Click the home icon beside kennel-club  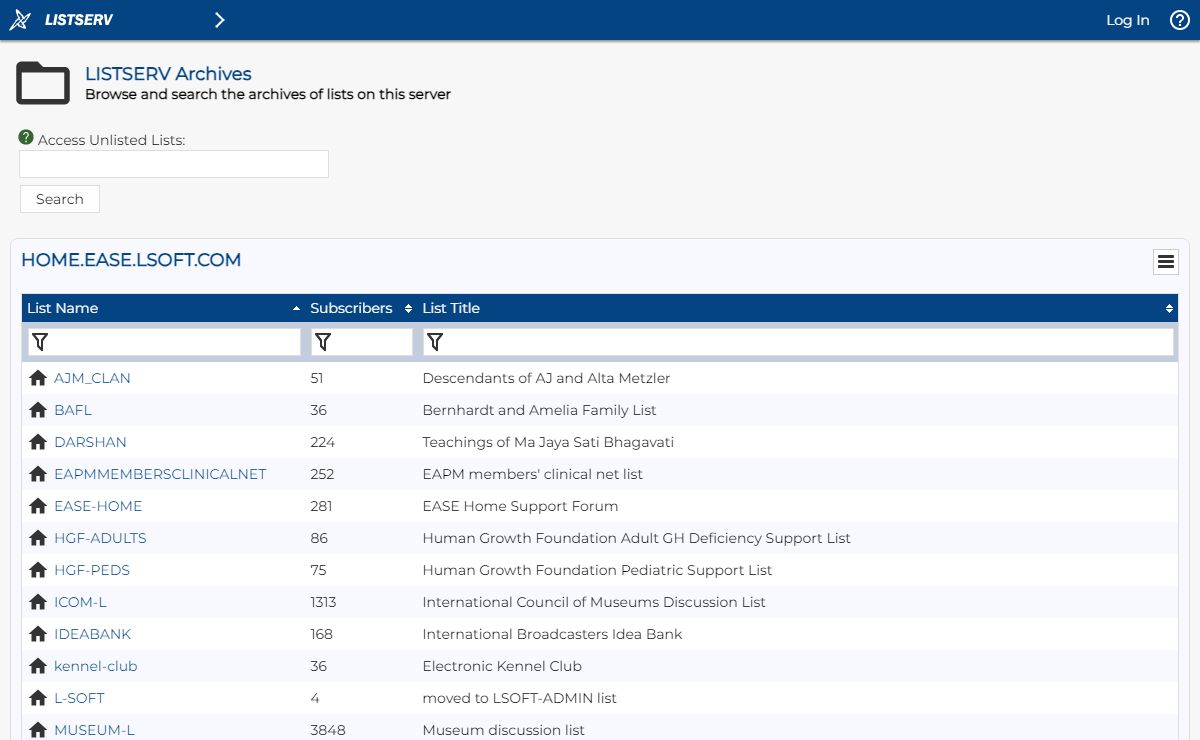(38, 666)
